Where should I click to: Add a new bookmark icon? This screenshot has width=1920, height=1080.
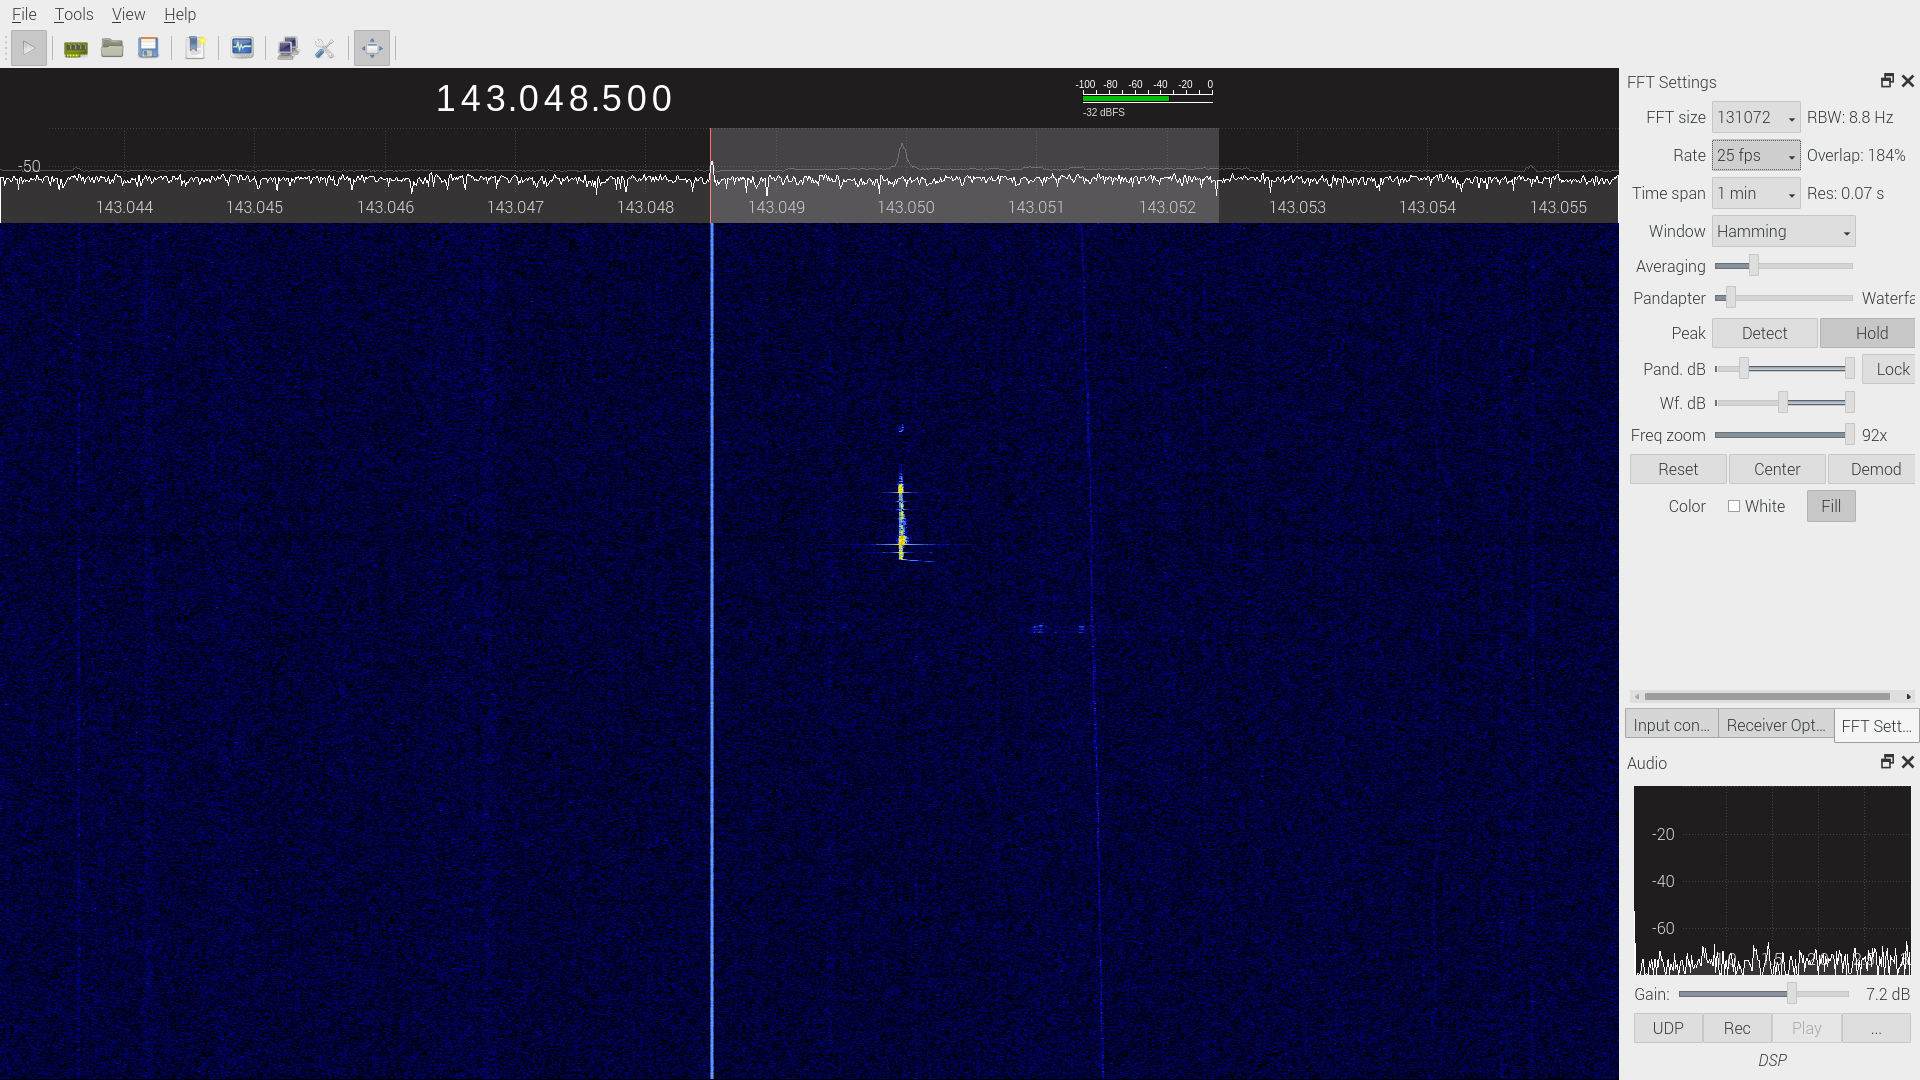click(x=195, y=48)
